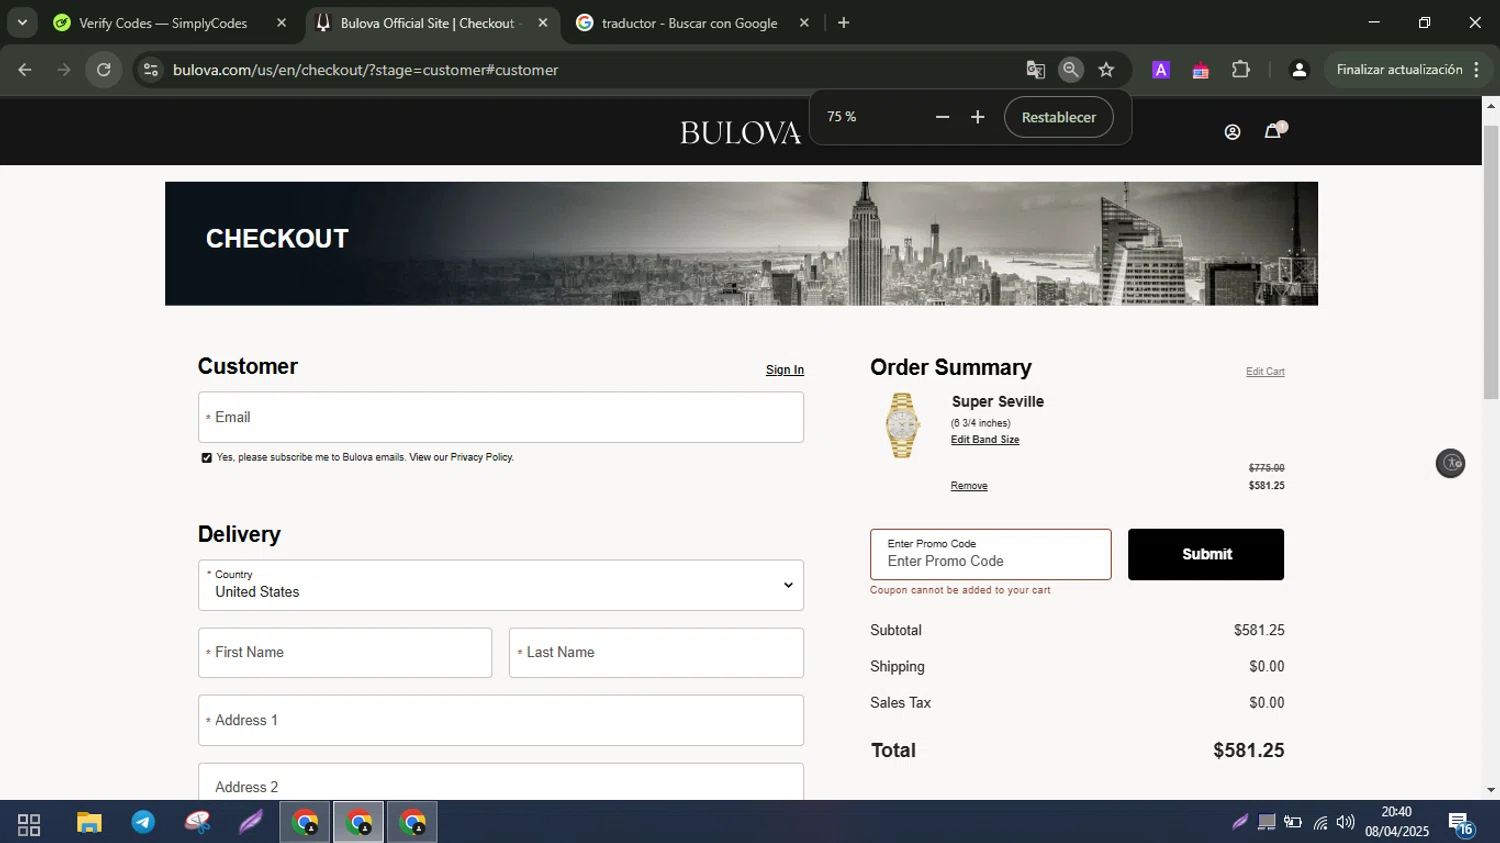Viewport: 1500px width, 843px height.
Task: Open File Explorer from the taskbar
Action: point(89,823)
